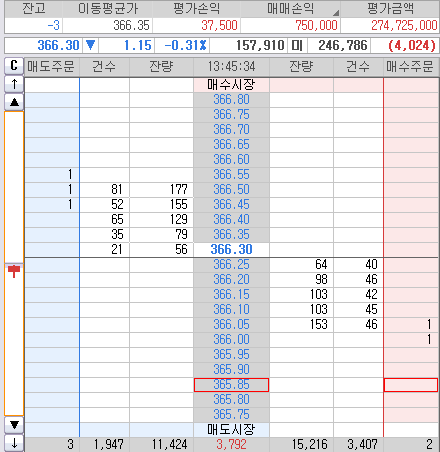440x452 pixels.
Task: Click the 13:45:34 time header
Action: [231, 66]
